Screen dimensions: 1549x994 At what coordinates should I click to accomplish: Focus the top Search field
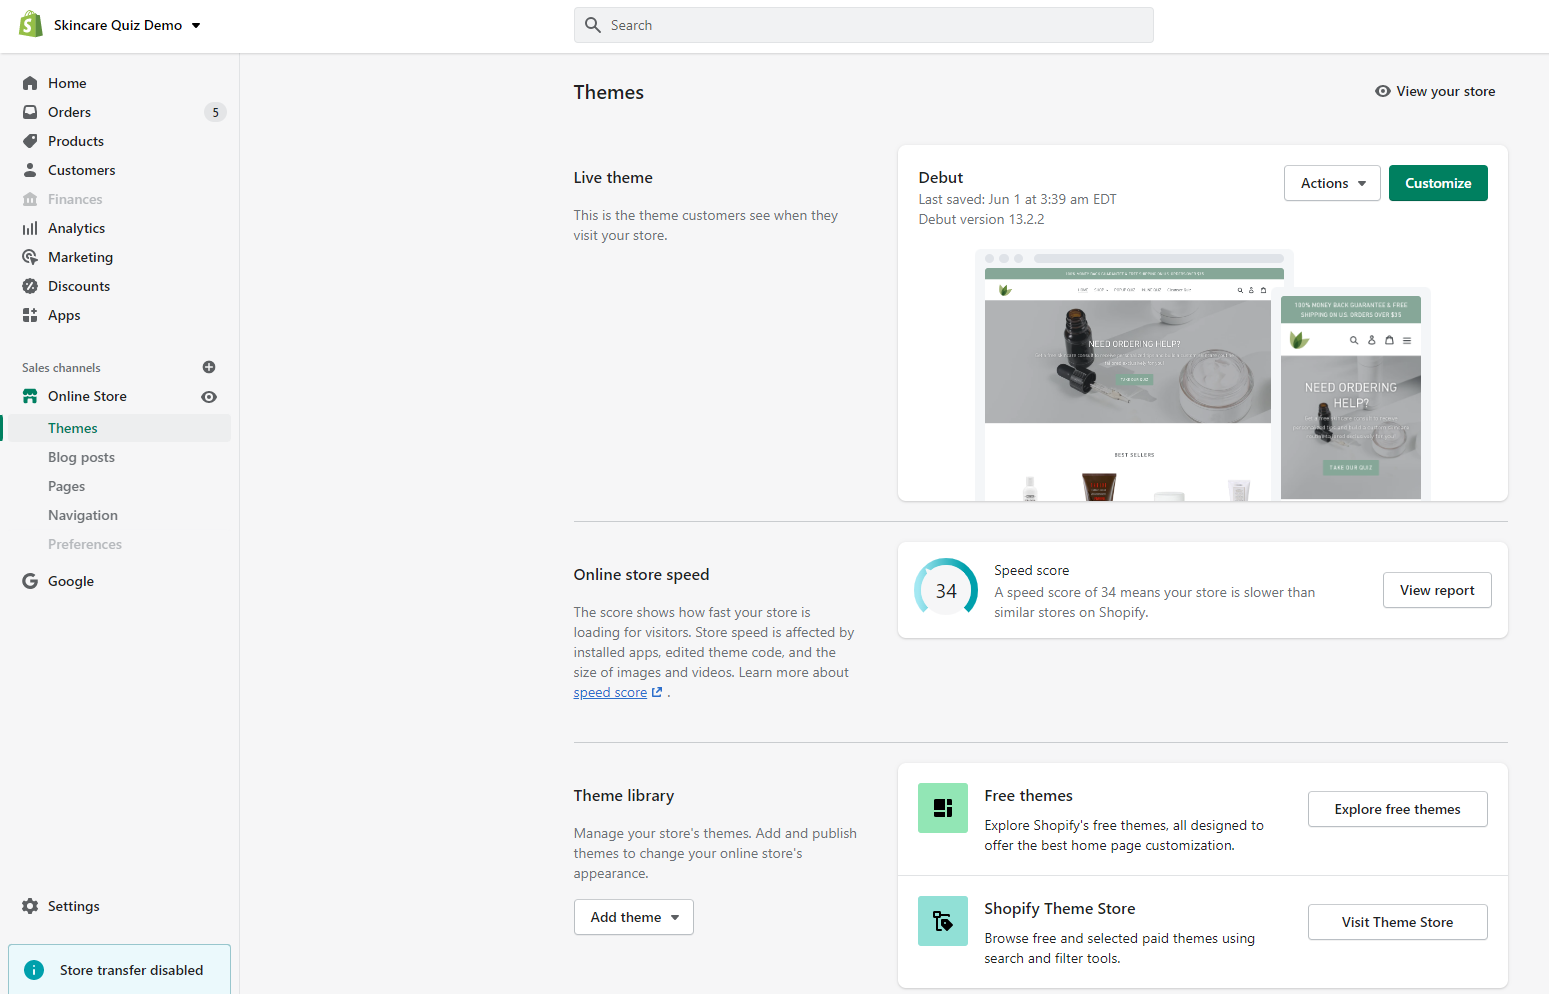[864, 25]
